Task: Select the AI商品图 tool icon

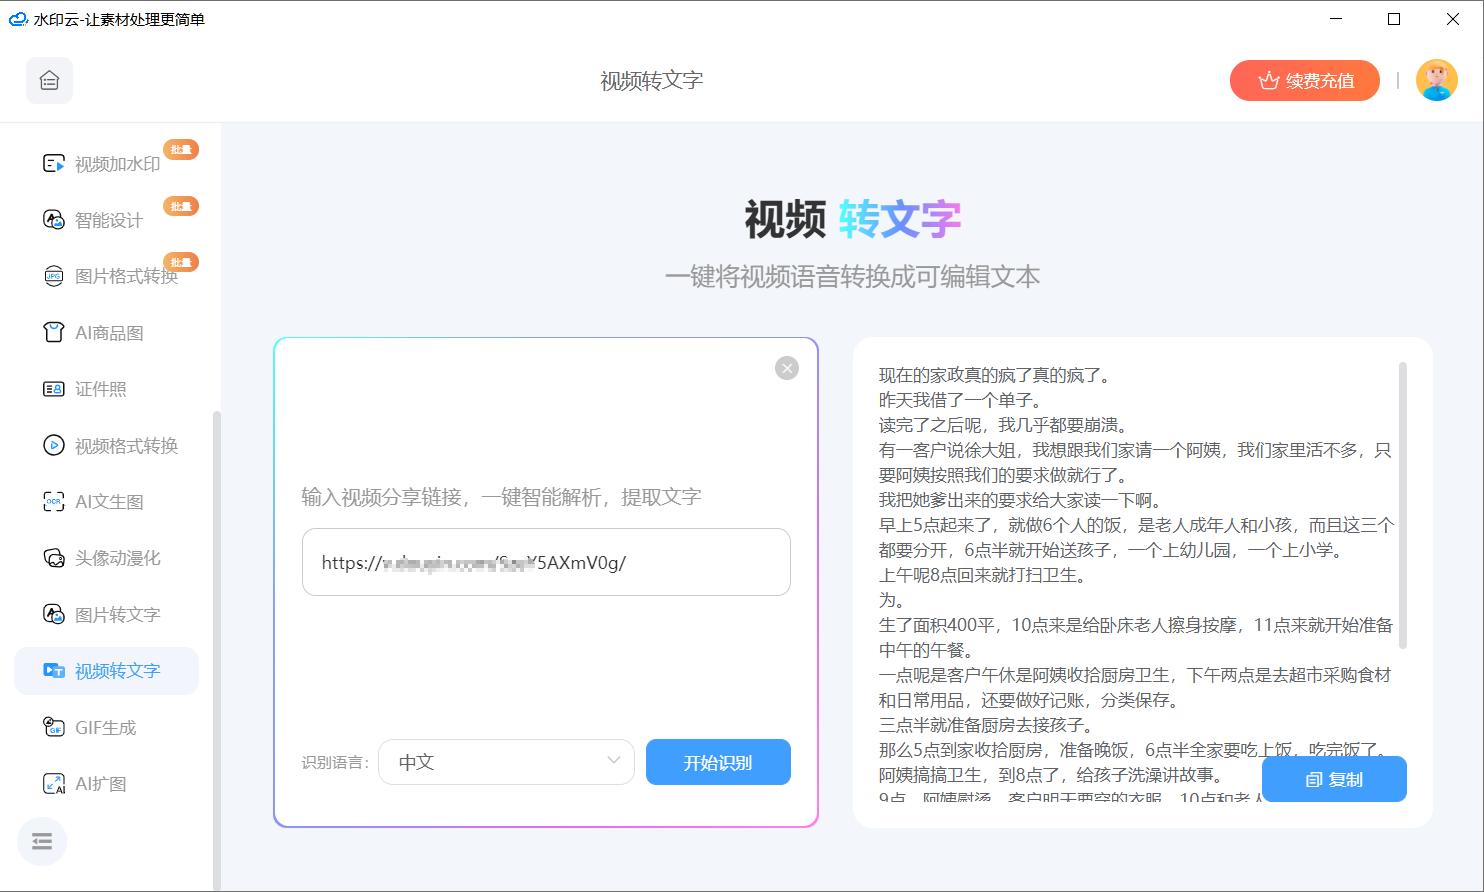Action: (x=53, y=332)
